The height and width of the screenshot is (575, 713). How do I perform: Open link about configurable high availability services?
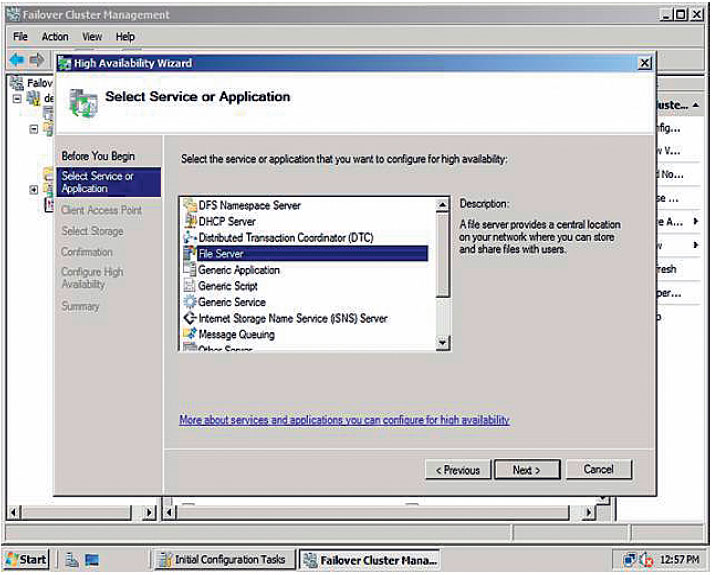click(344, 420)
